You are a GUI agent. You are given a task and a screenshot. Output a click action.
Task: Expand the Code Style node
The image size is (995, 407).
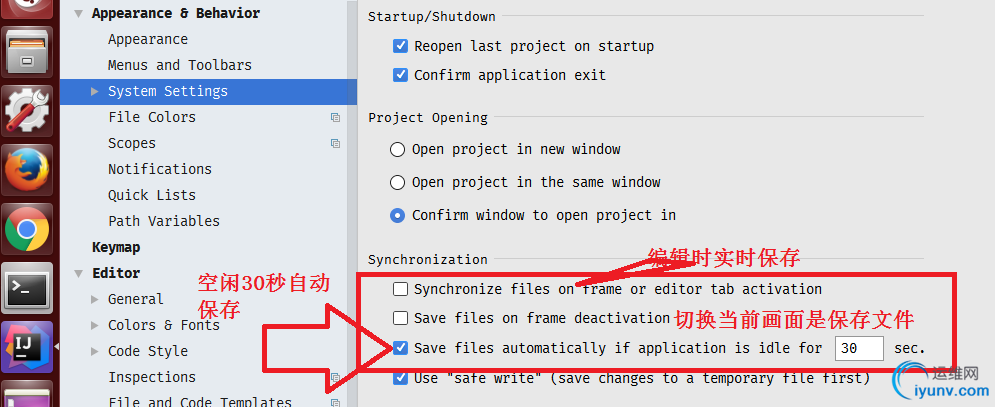(x=95, y=351)
